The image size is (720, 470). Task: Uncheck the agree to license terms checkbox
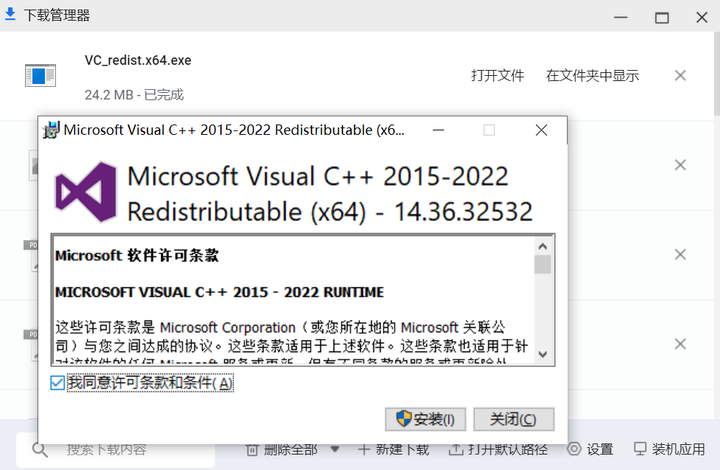(57, 383)
